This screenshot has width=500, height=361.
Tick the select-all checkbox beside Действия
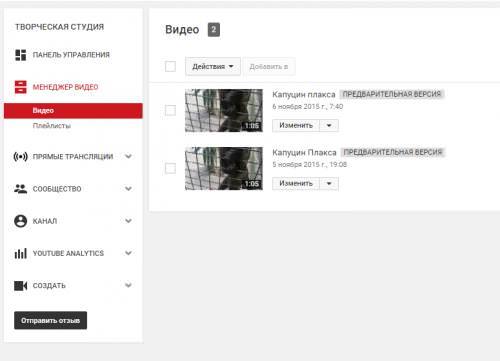(170, 66)
